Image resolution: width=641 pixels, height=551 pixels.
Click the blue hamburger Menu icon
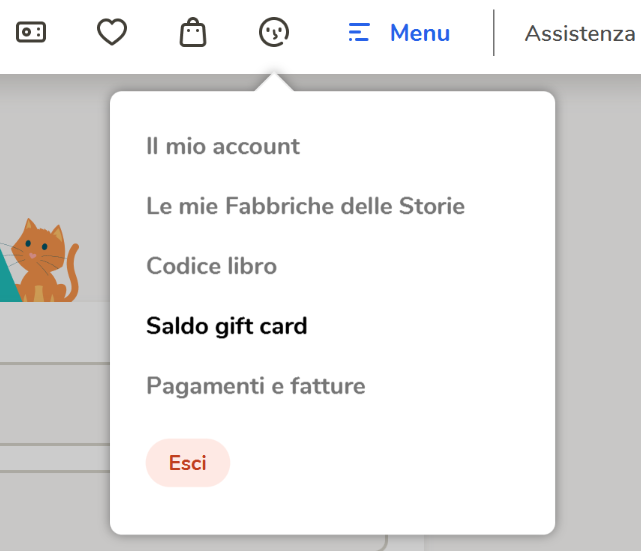pyautogui.click(x=359, y=32)
